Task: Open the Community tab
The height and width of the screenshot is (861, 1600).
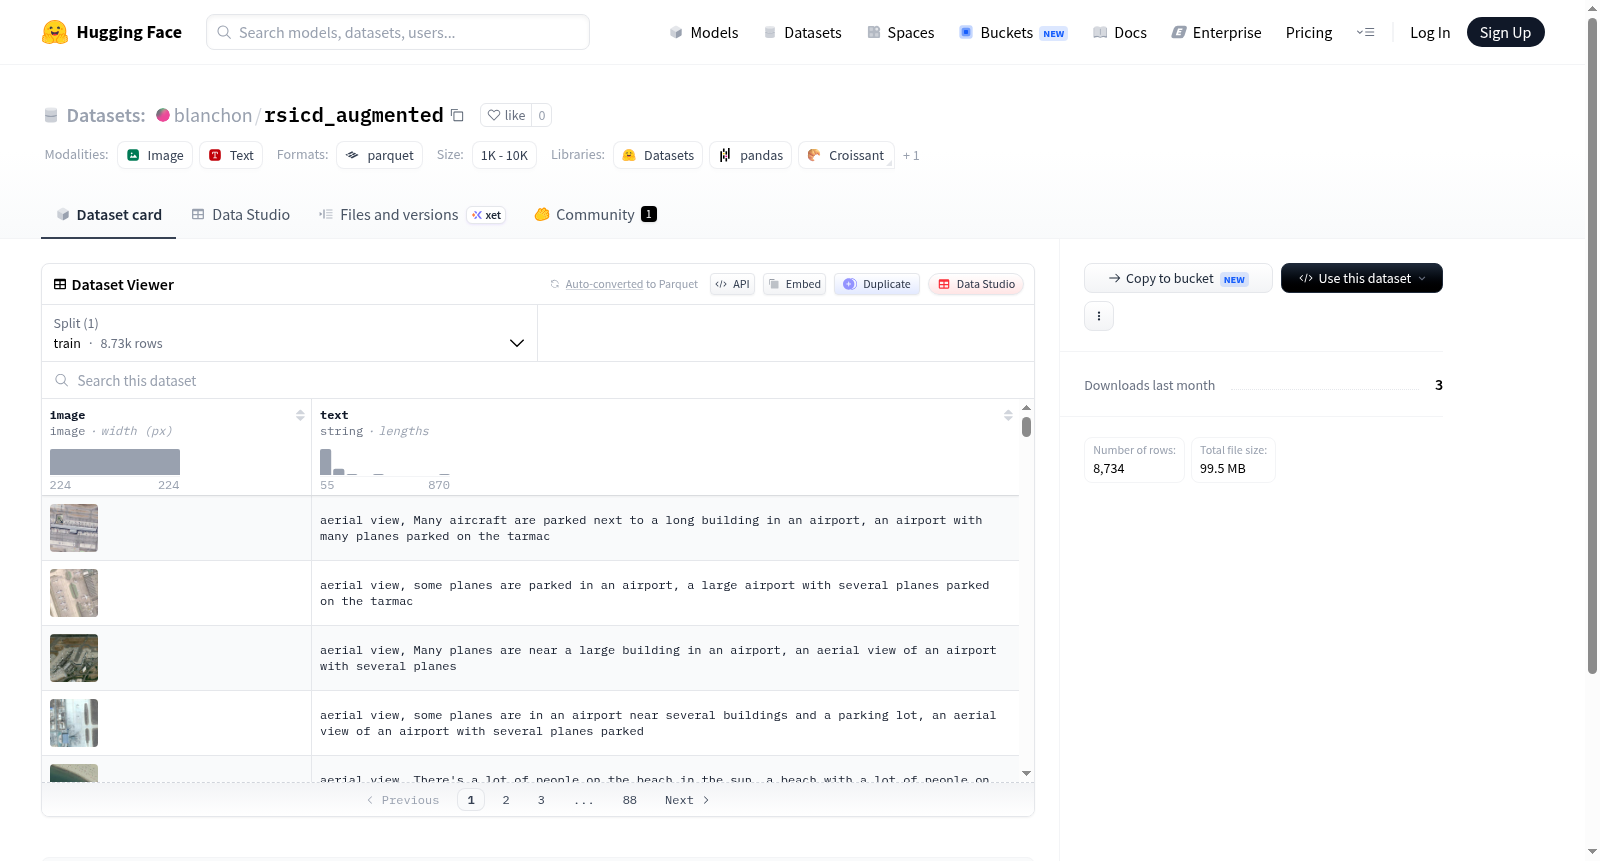Action: click(595, 214)
